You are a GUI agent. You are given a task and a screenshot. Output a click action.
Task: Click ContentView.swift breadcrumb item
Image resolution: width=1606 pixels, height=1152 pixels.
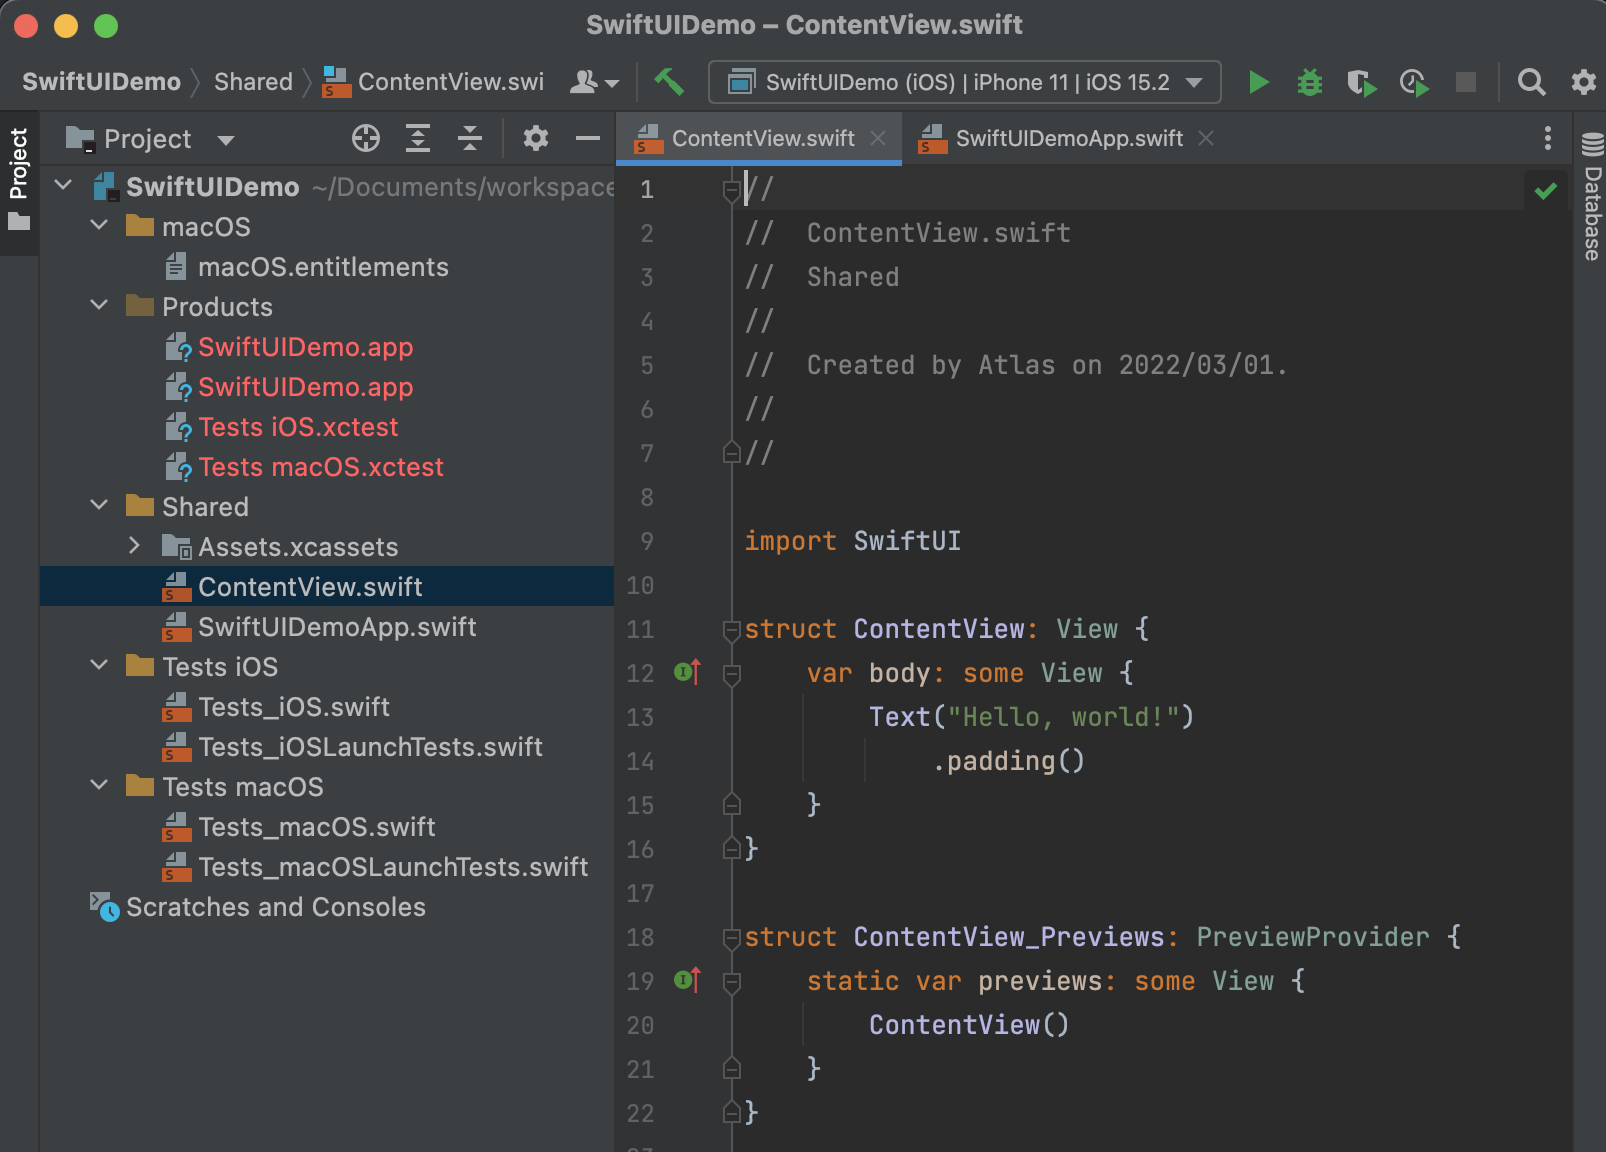coord(433,82)
